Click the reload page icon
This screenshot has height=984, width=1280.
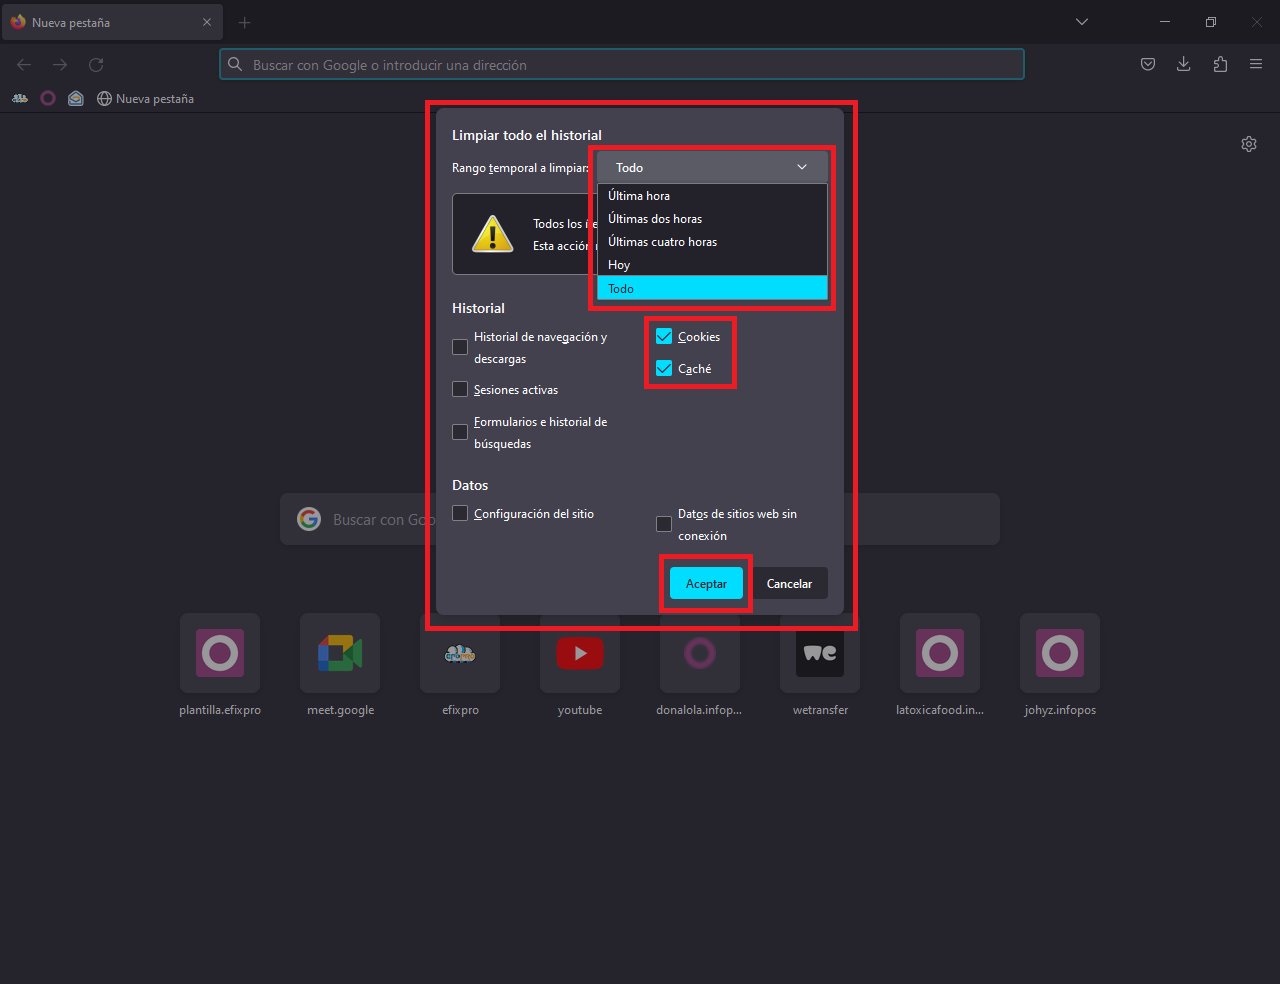click(96, 65)
